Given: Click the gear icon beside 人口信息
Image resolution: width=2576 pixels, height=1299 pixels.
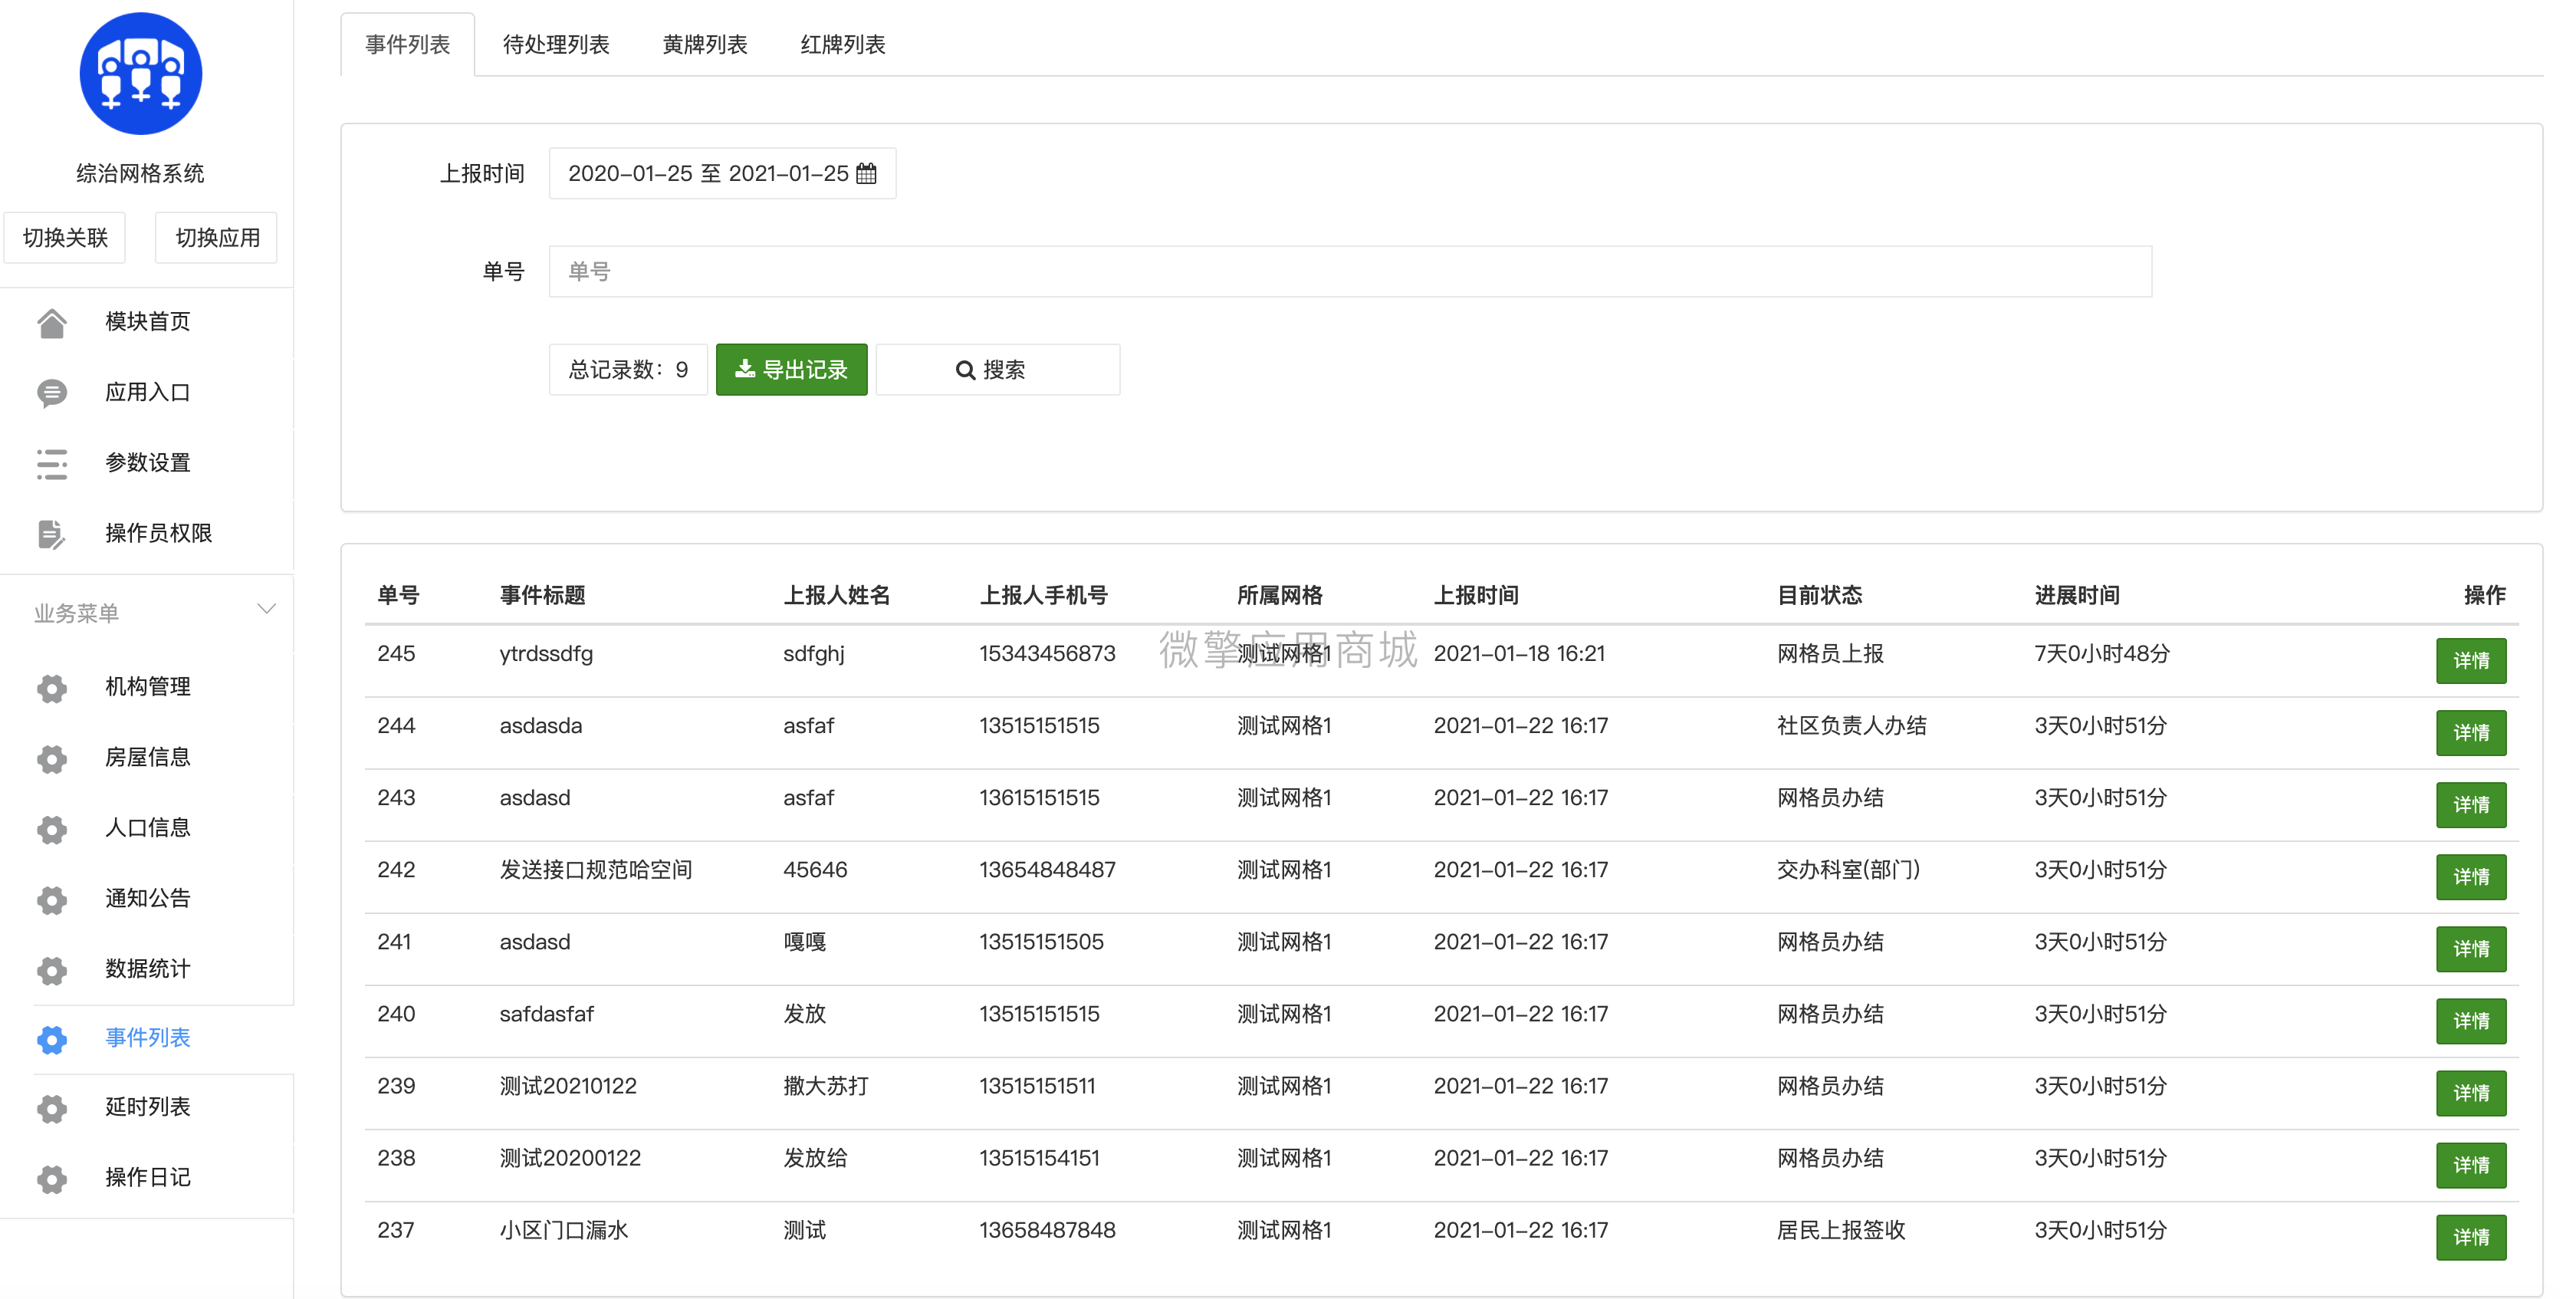Looking at the screenshot, I should 52,829.
